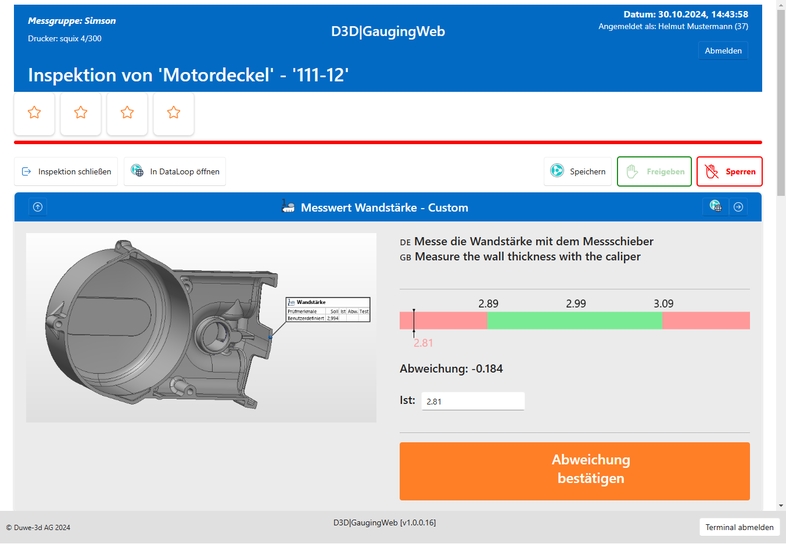Click the second star icon button
Screen dimensions: 786x544
[x=81, y=113]
